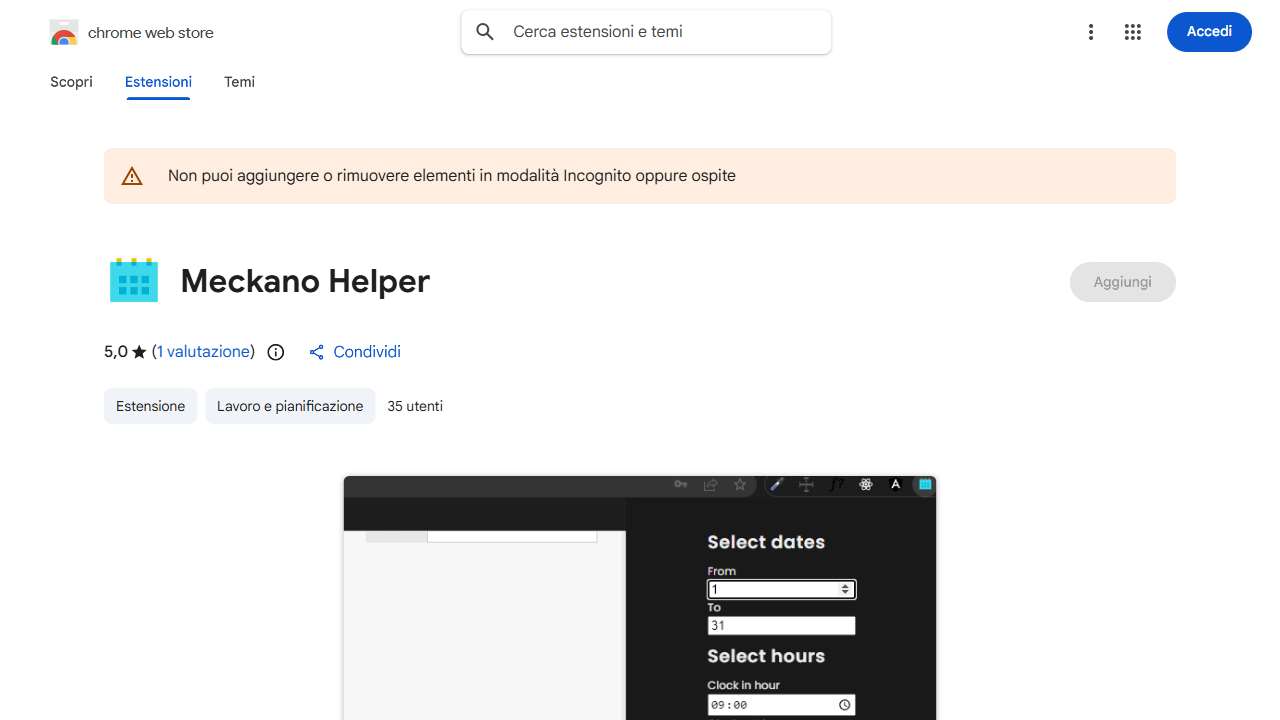
Task: Click the 'Estensione' category chip
Action: (150, 406)
